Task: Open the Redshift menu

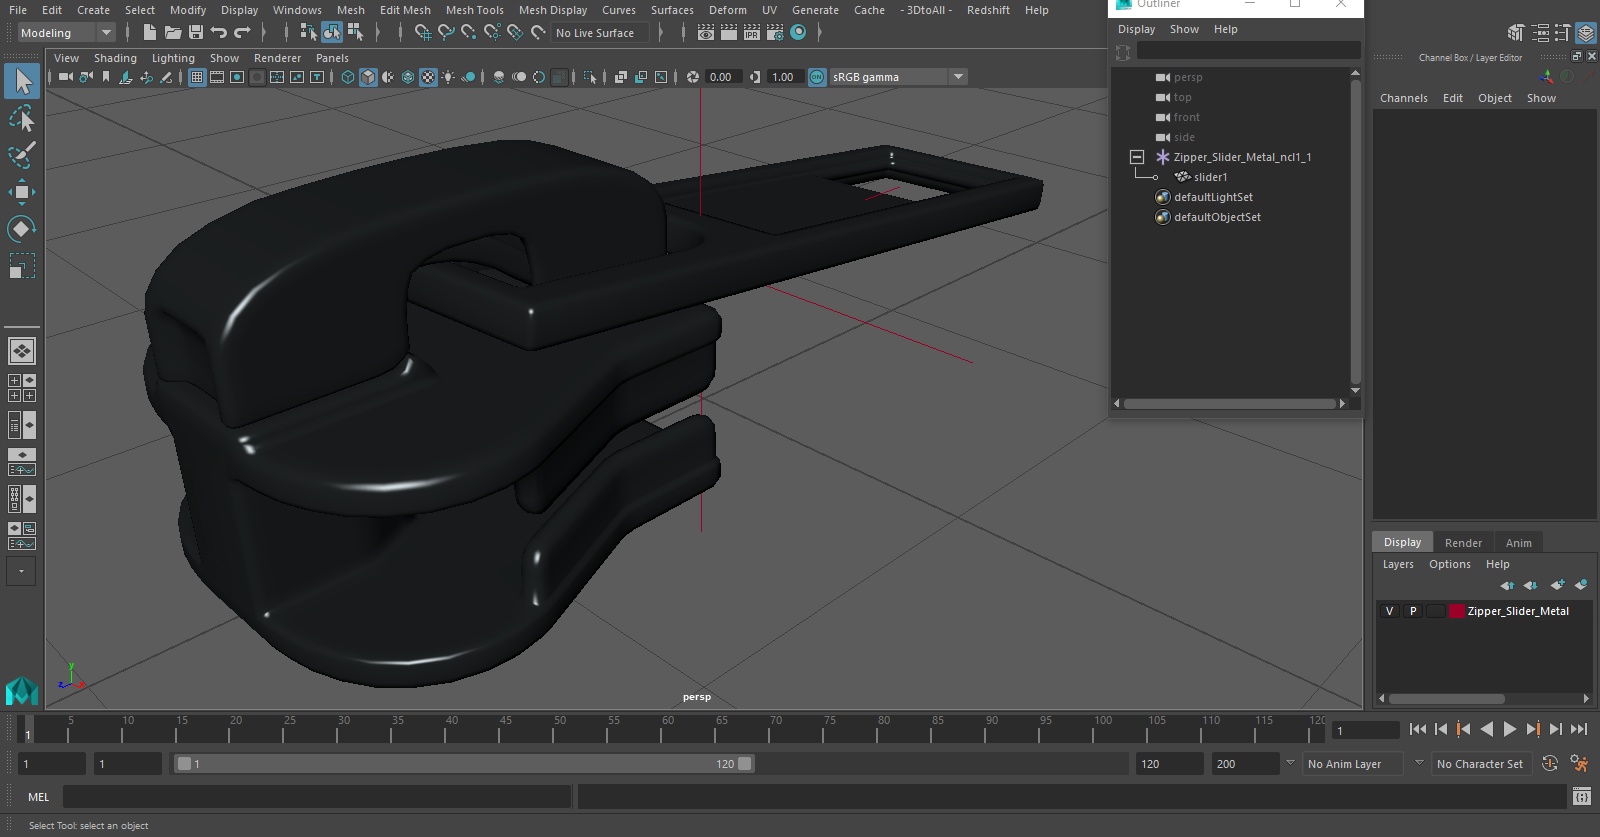Action: click(988, 10)
